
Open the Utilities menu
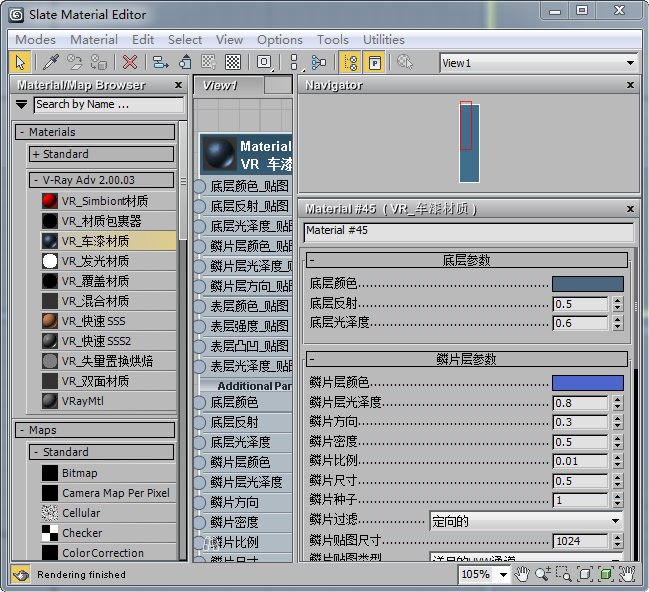pos(384,40)
